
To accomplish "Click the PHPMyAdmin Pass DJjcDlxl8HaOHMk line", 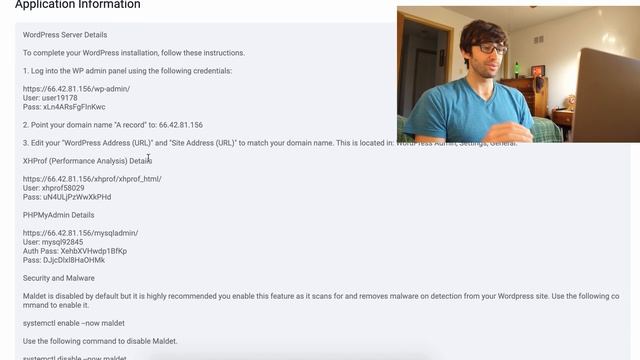I will [x=64, y=260].
